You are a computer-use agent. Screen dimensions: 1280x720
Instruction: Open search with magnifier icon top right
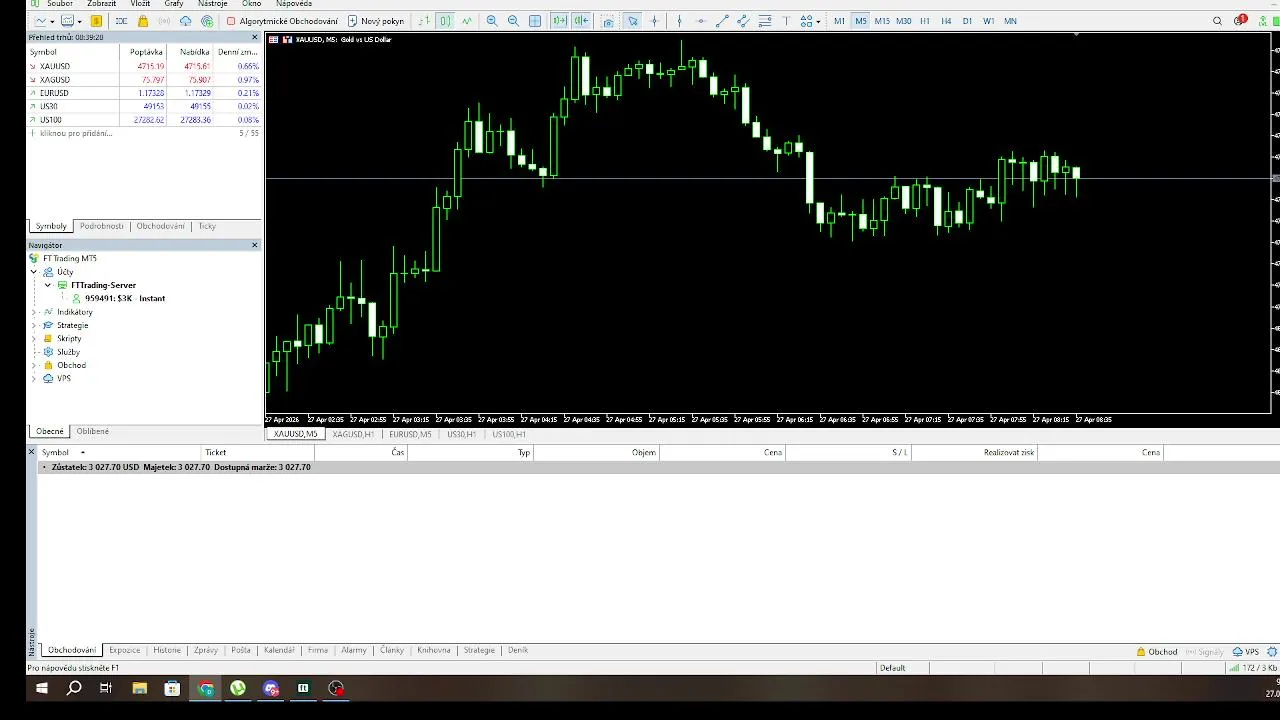pos(1217,21)
